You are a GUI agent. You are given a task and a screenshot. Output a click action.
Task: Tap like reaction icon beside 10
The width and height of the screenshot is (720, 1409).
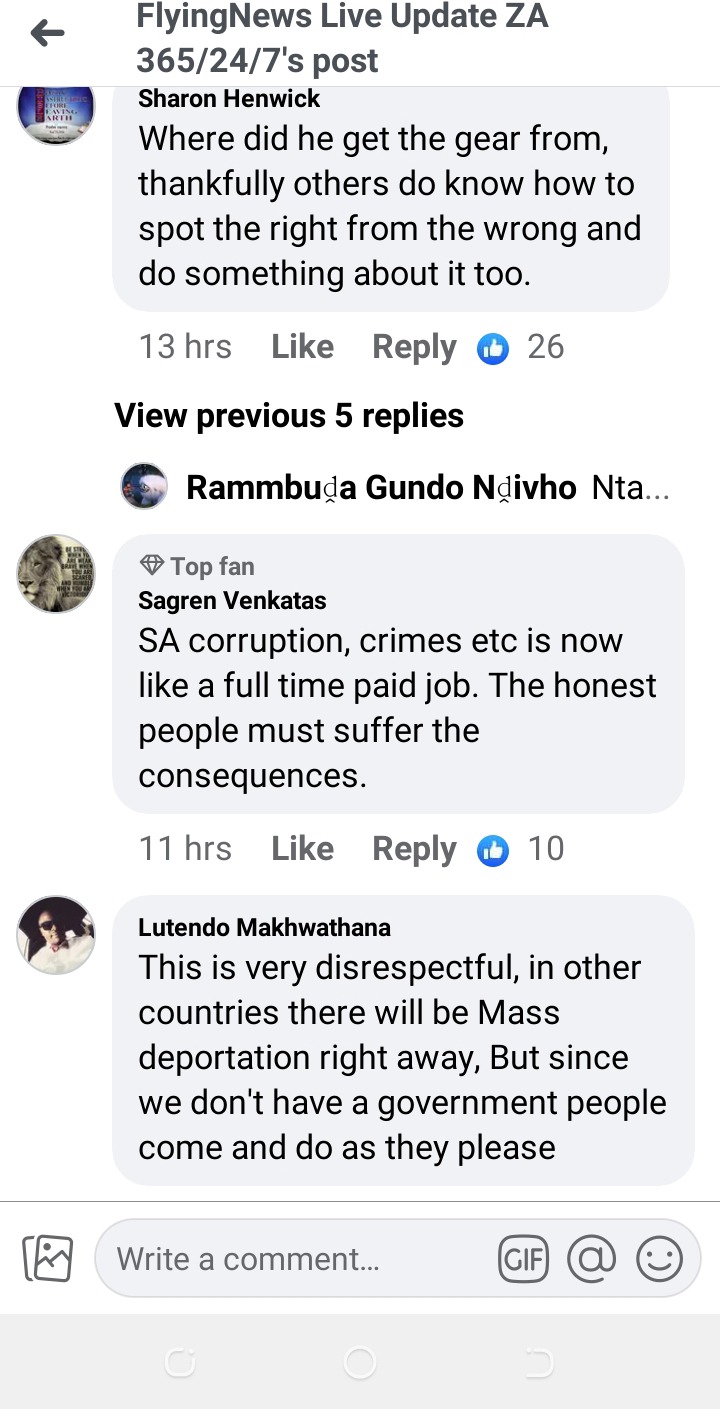(493, 850)
